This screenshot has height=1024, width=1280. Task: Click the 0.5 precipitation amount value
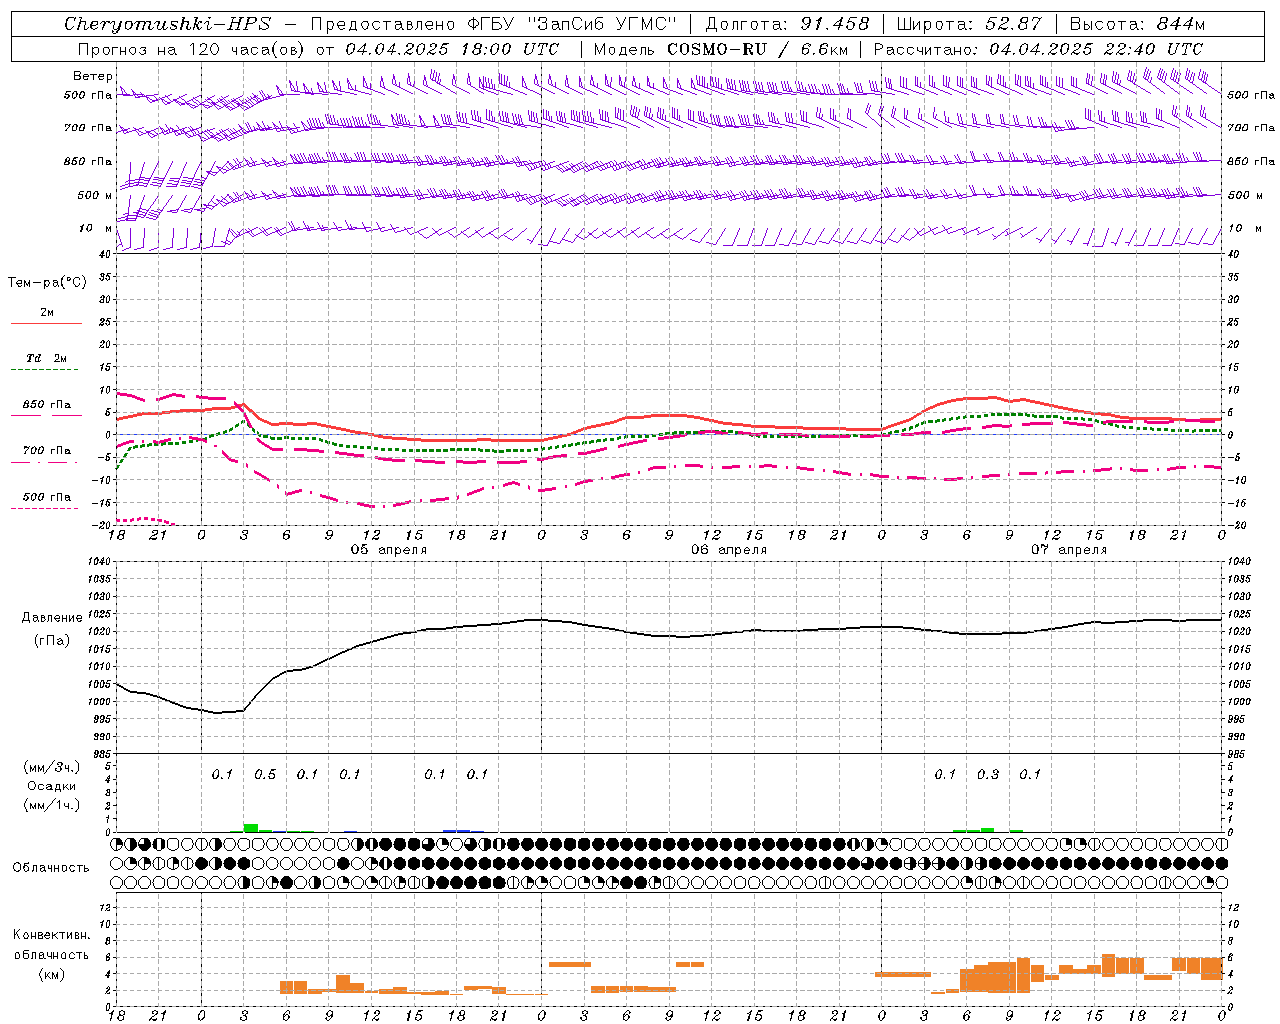[x=265, y=775]
